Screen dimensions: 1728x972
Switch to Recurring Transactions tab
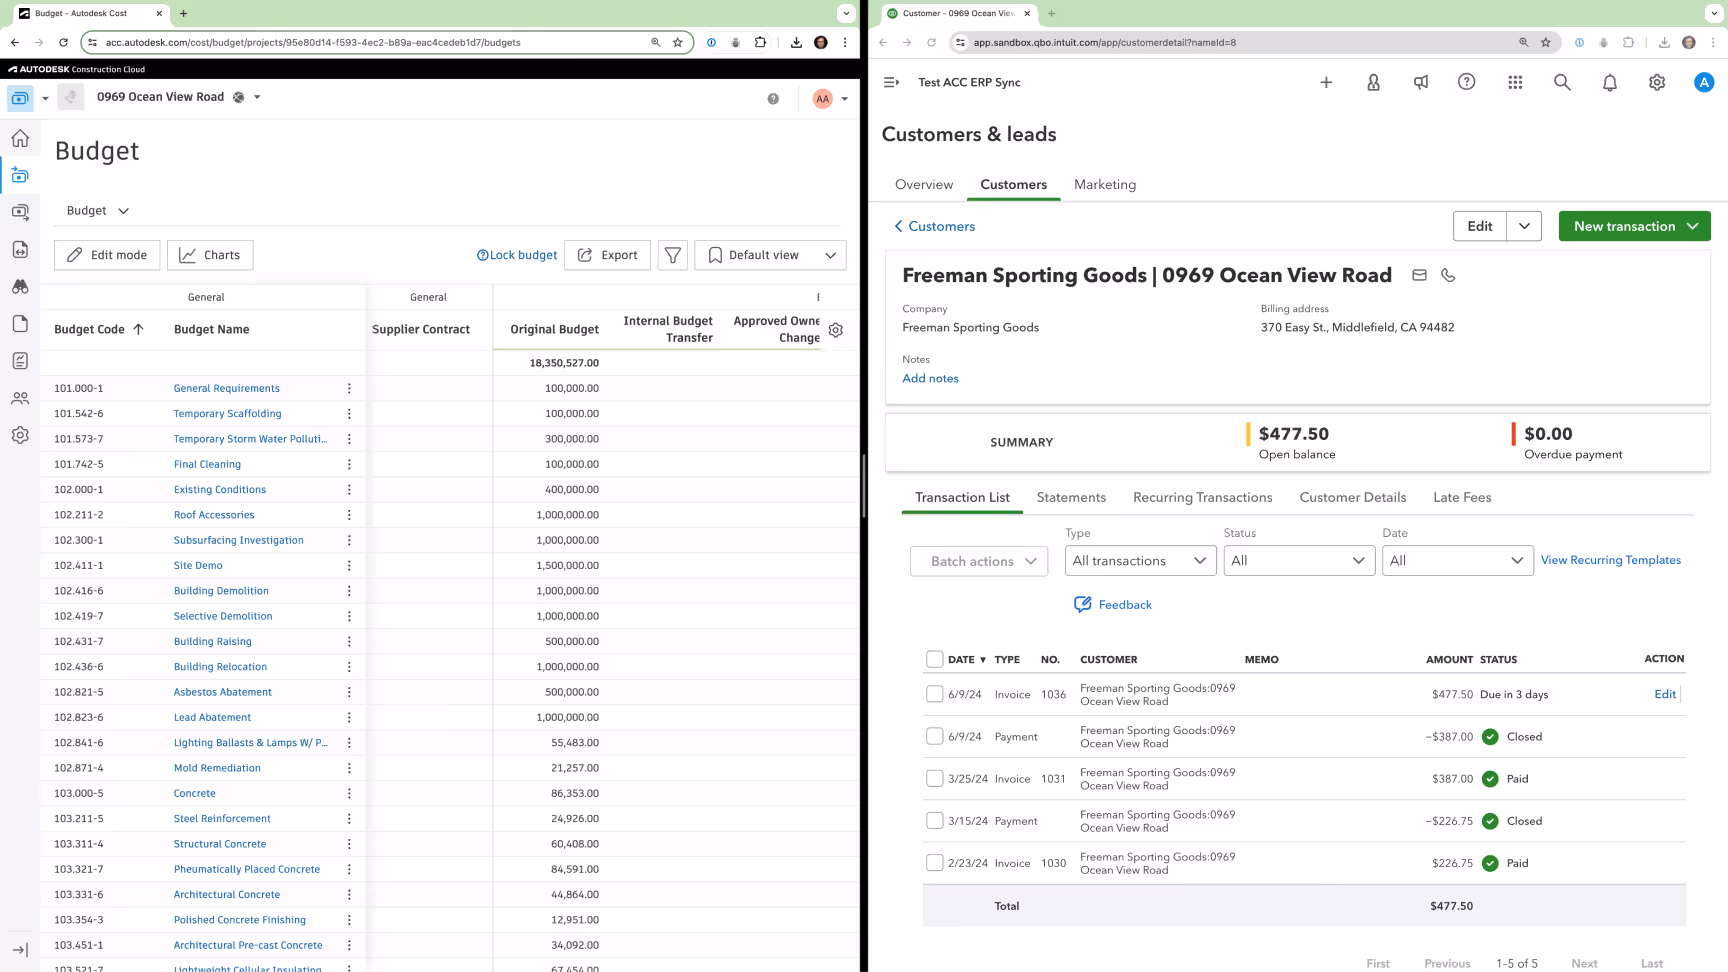pyautogui.click(x=1202, y=497)
